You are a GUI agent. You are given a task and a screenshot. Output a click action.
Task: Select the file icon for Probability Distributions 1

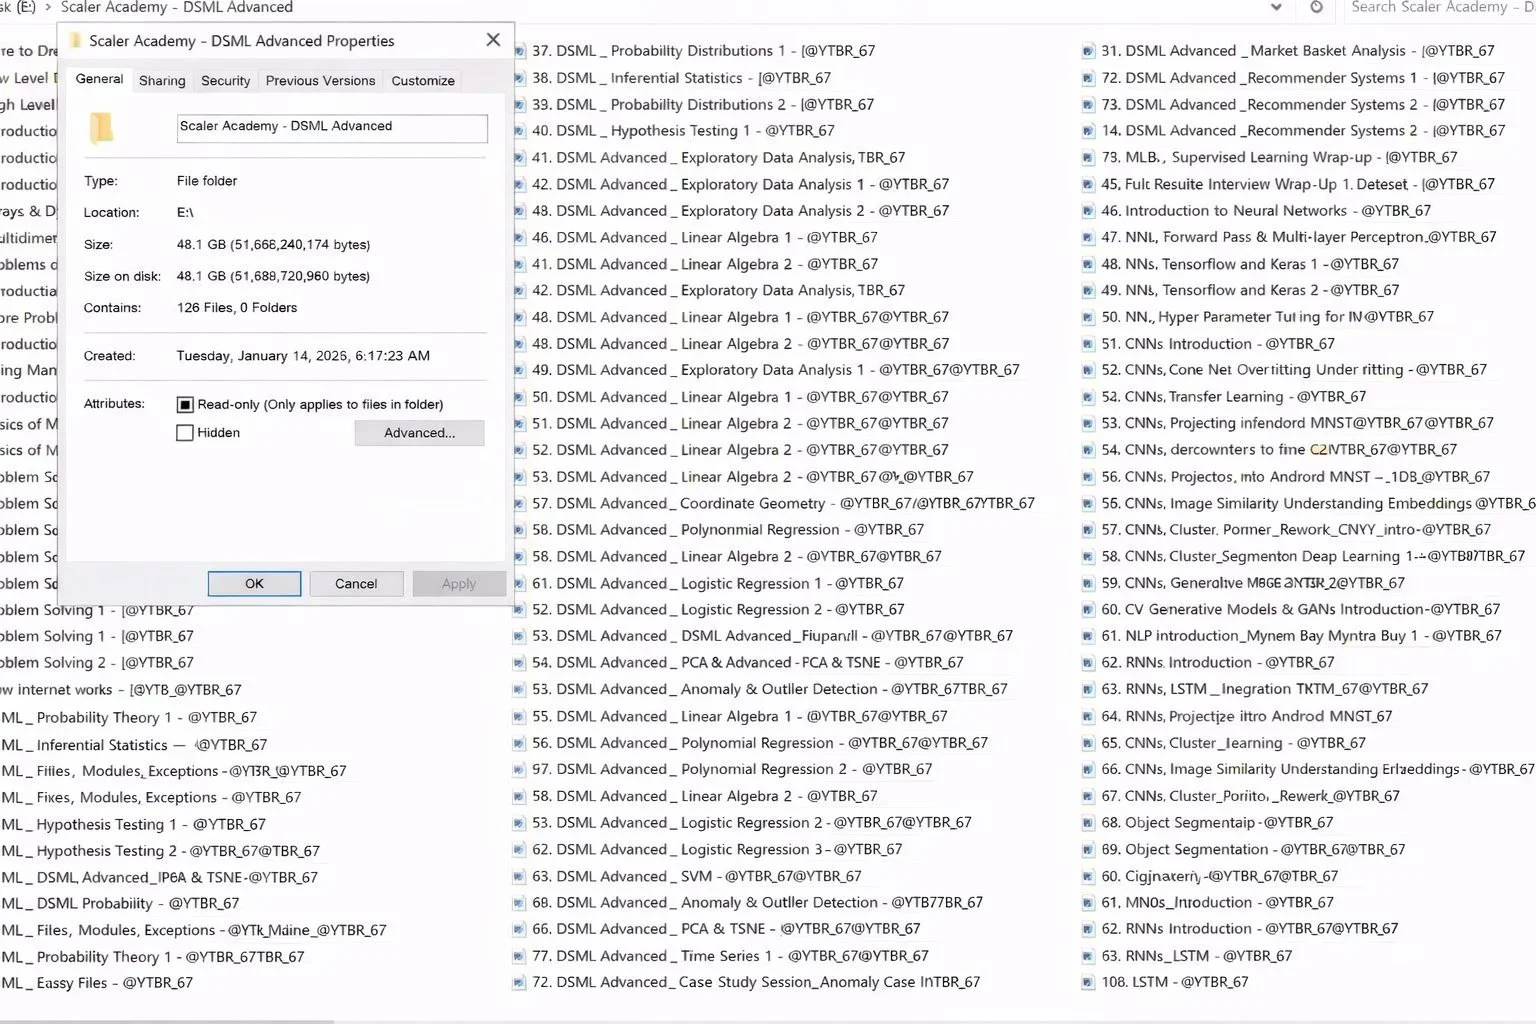coord(520,51)
